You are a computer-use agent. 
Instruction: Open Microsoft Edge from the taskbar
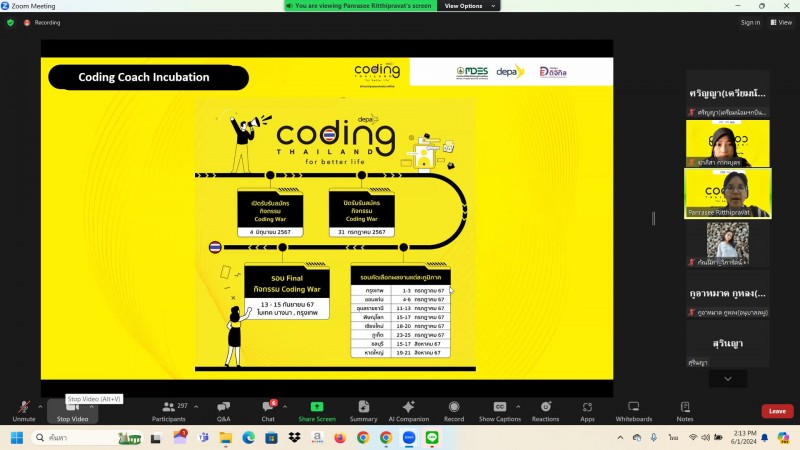[x=248, y=438]
